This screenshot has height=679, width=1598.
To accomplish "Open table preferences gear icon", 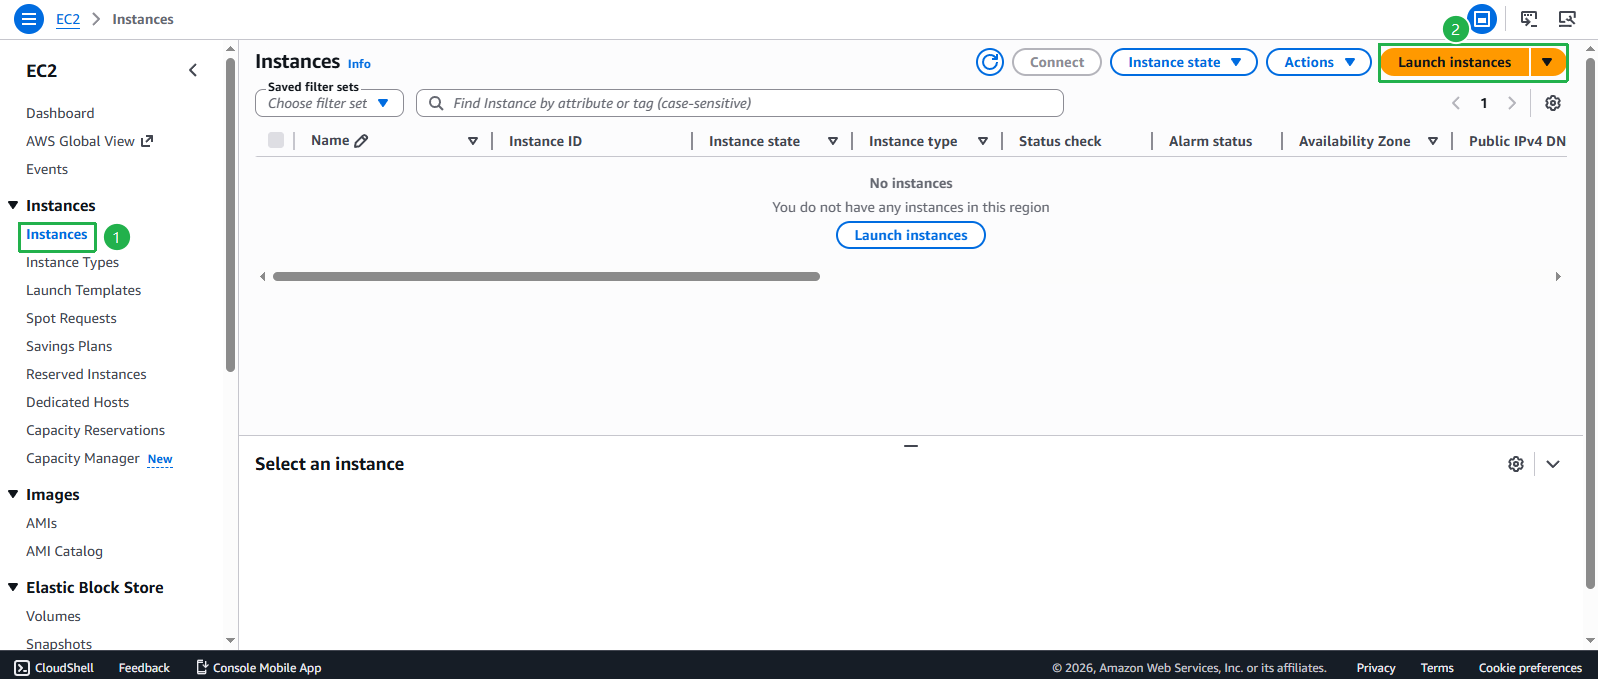I will [1553, 103].
